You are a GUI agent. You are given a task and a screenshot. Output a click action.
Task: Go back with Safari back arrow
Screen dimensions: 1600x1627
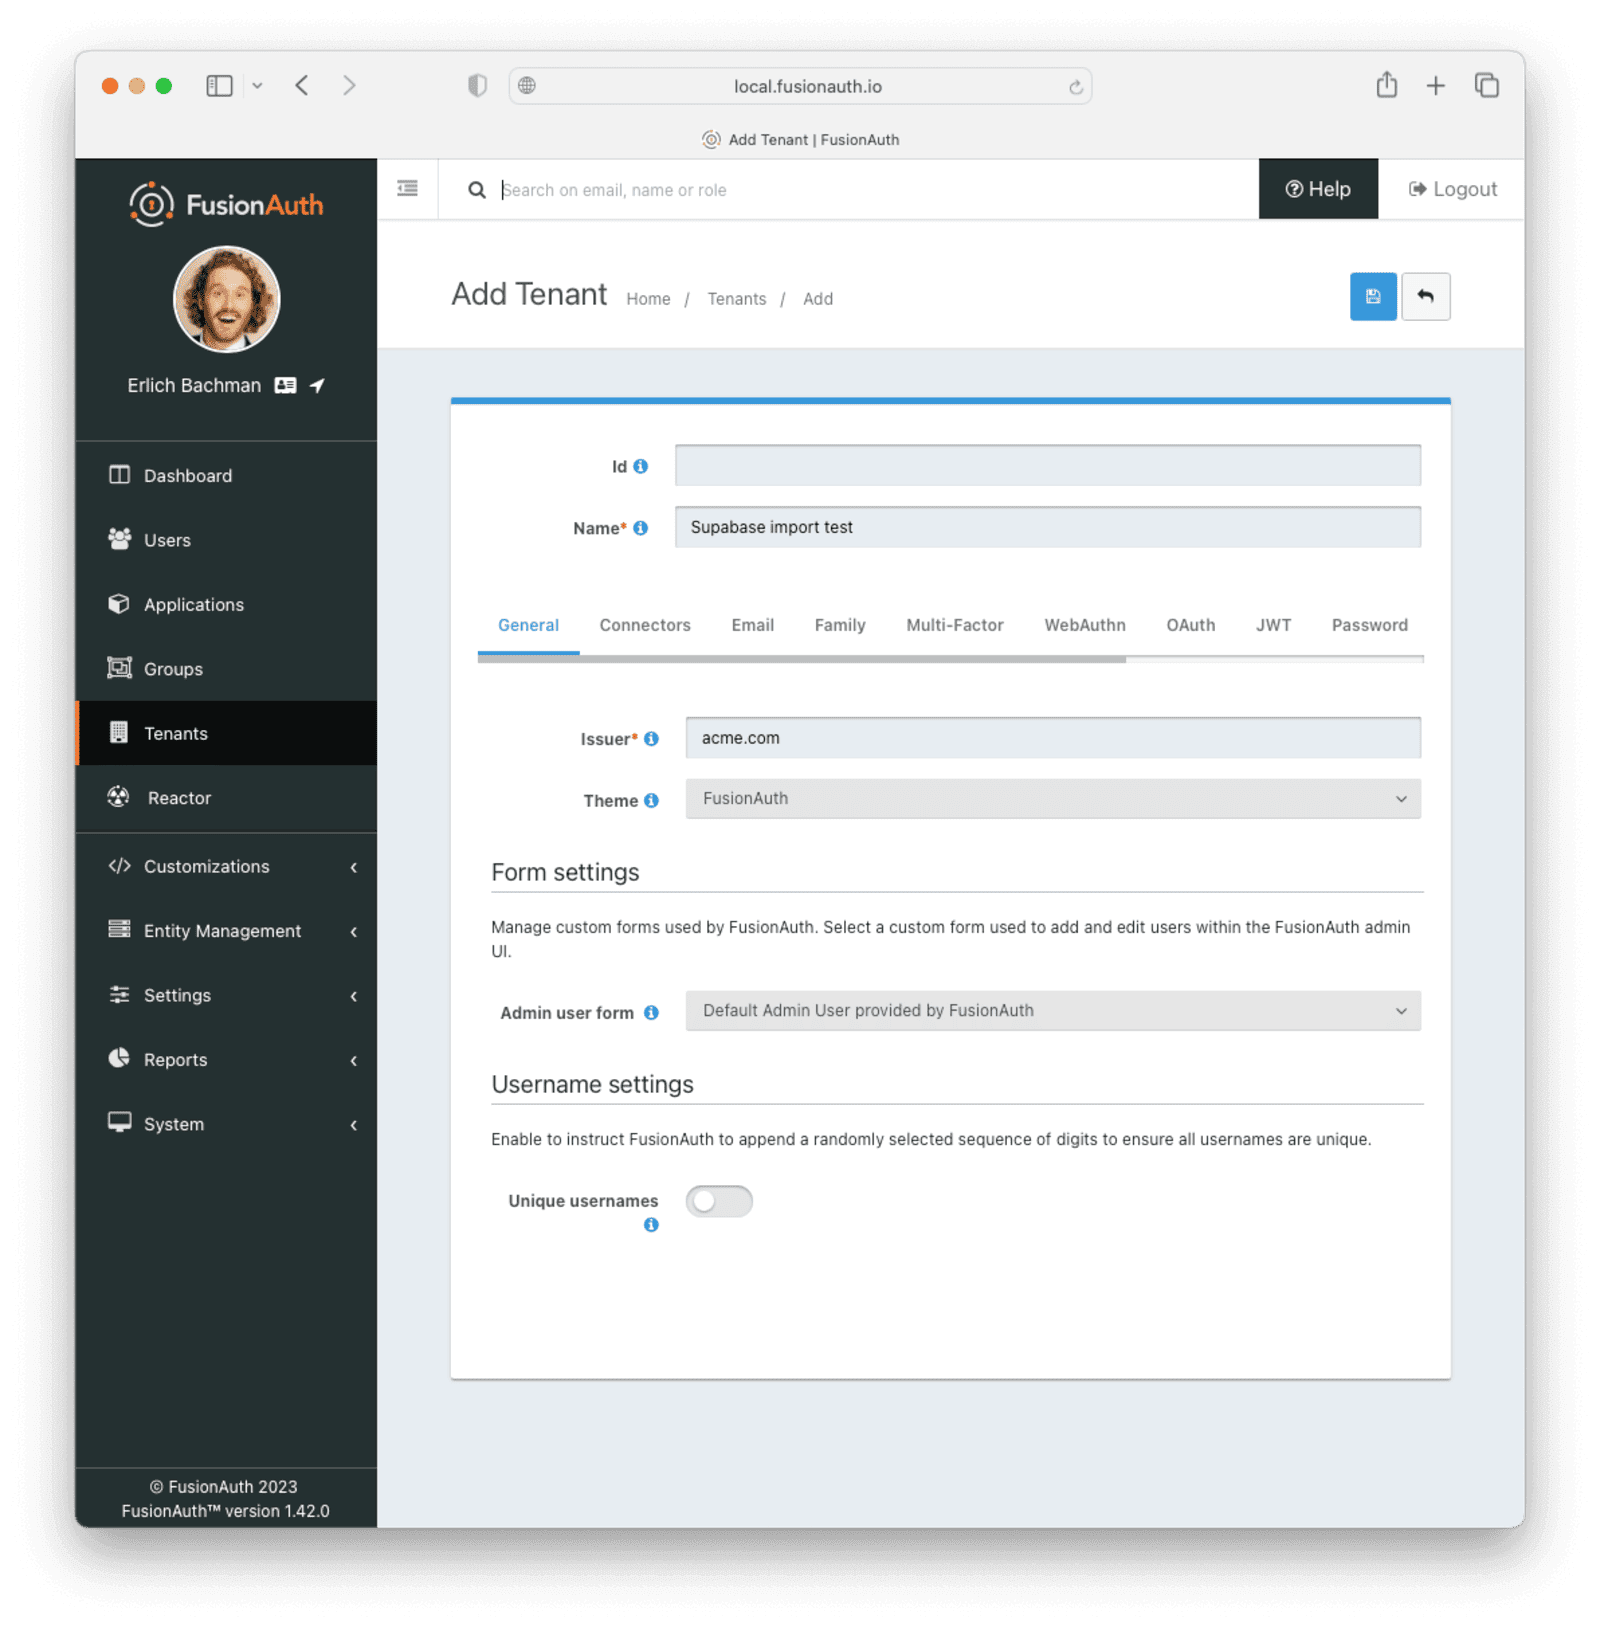point(302,86)
